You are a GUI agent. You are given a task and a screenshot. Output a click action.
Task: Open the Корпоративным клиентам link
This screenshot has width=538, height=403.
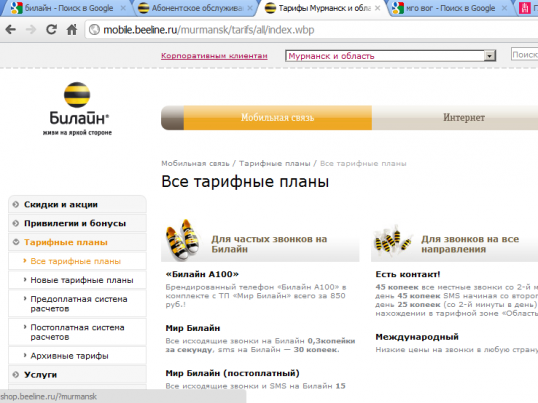pyautogui.click(x=214, y=56)
